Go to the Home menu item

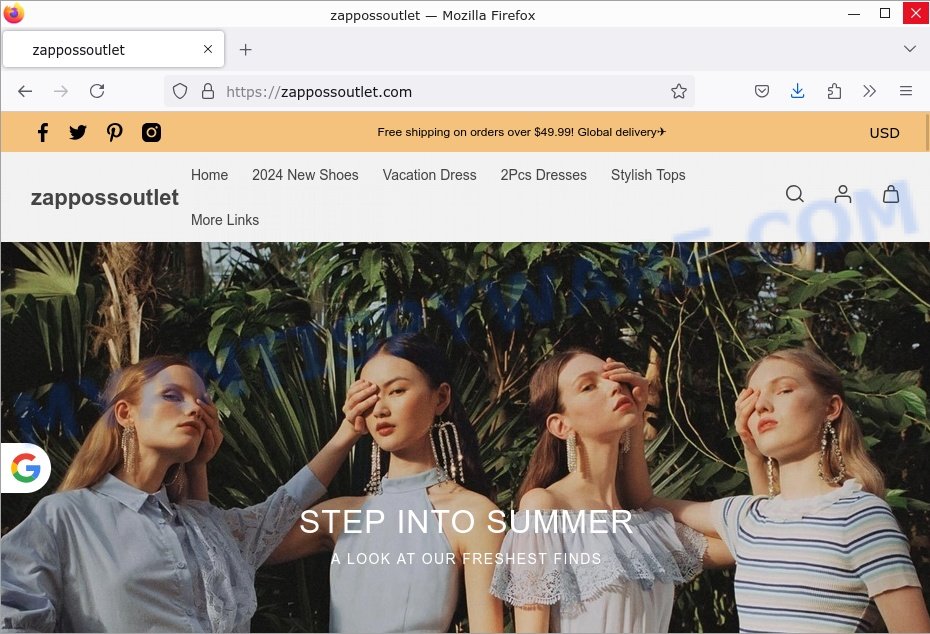pos(209,175)
